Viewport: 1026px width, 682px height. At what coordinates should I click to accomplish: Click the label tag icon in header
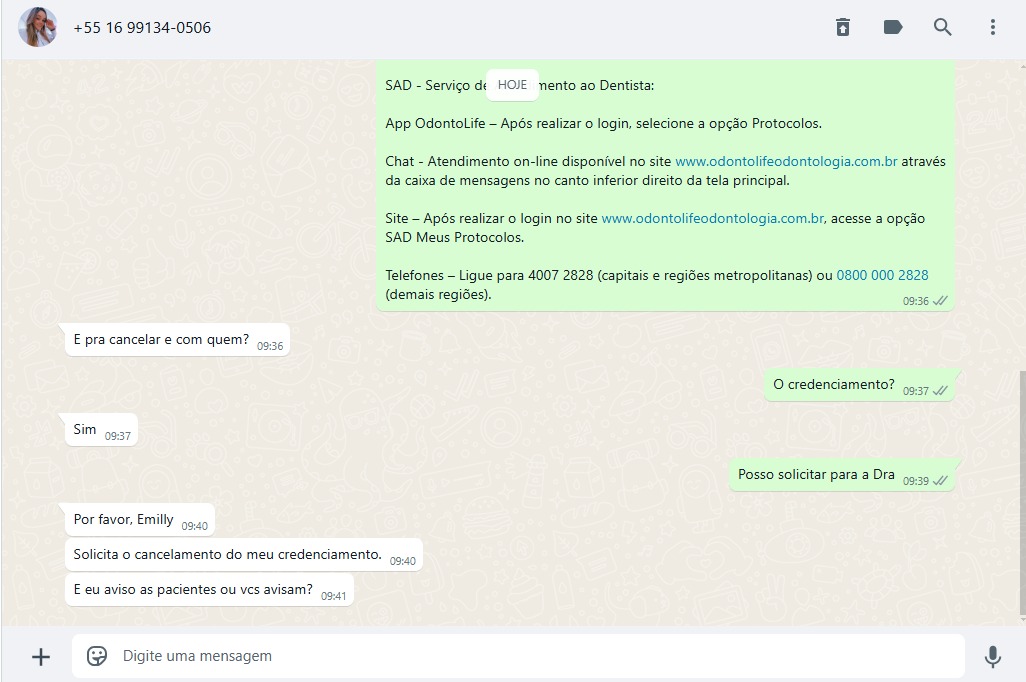pos(893,27)
